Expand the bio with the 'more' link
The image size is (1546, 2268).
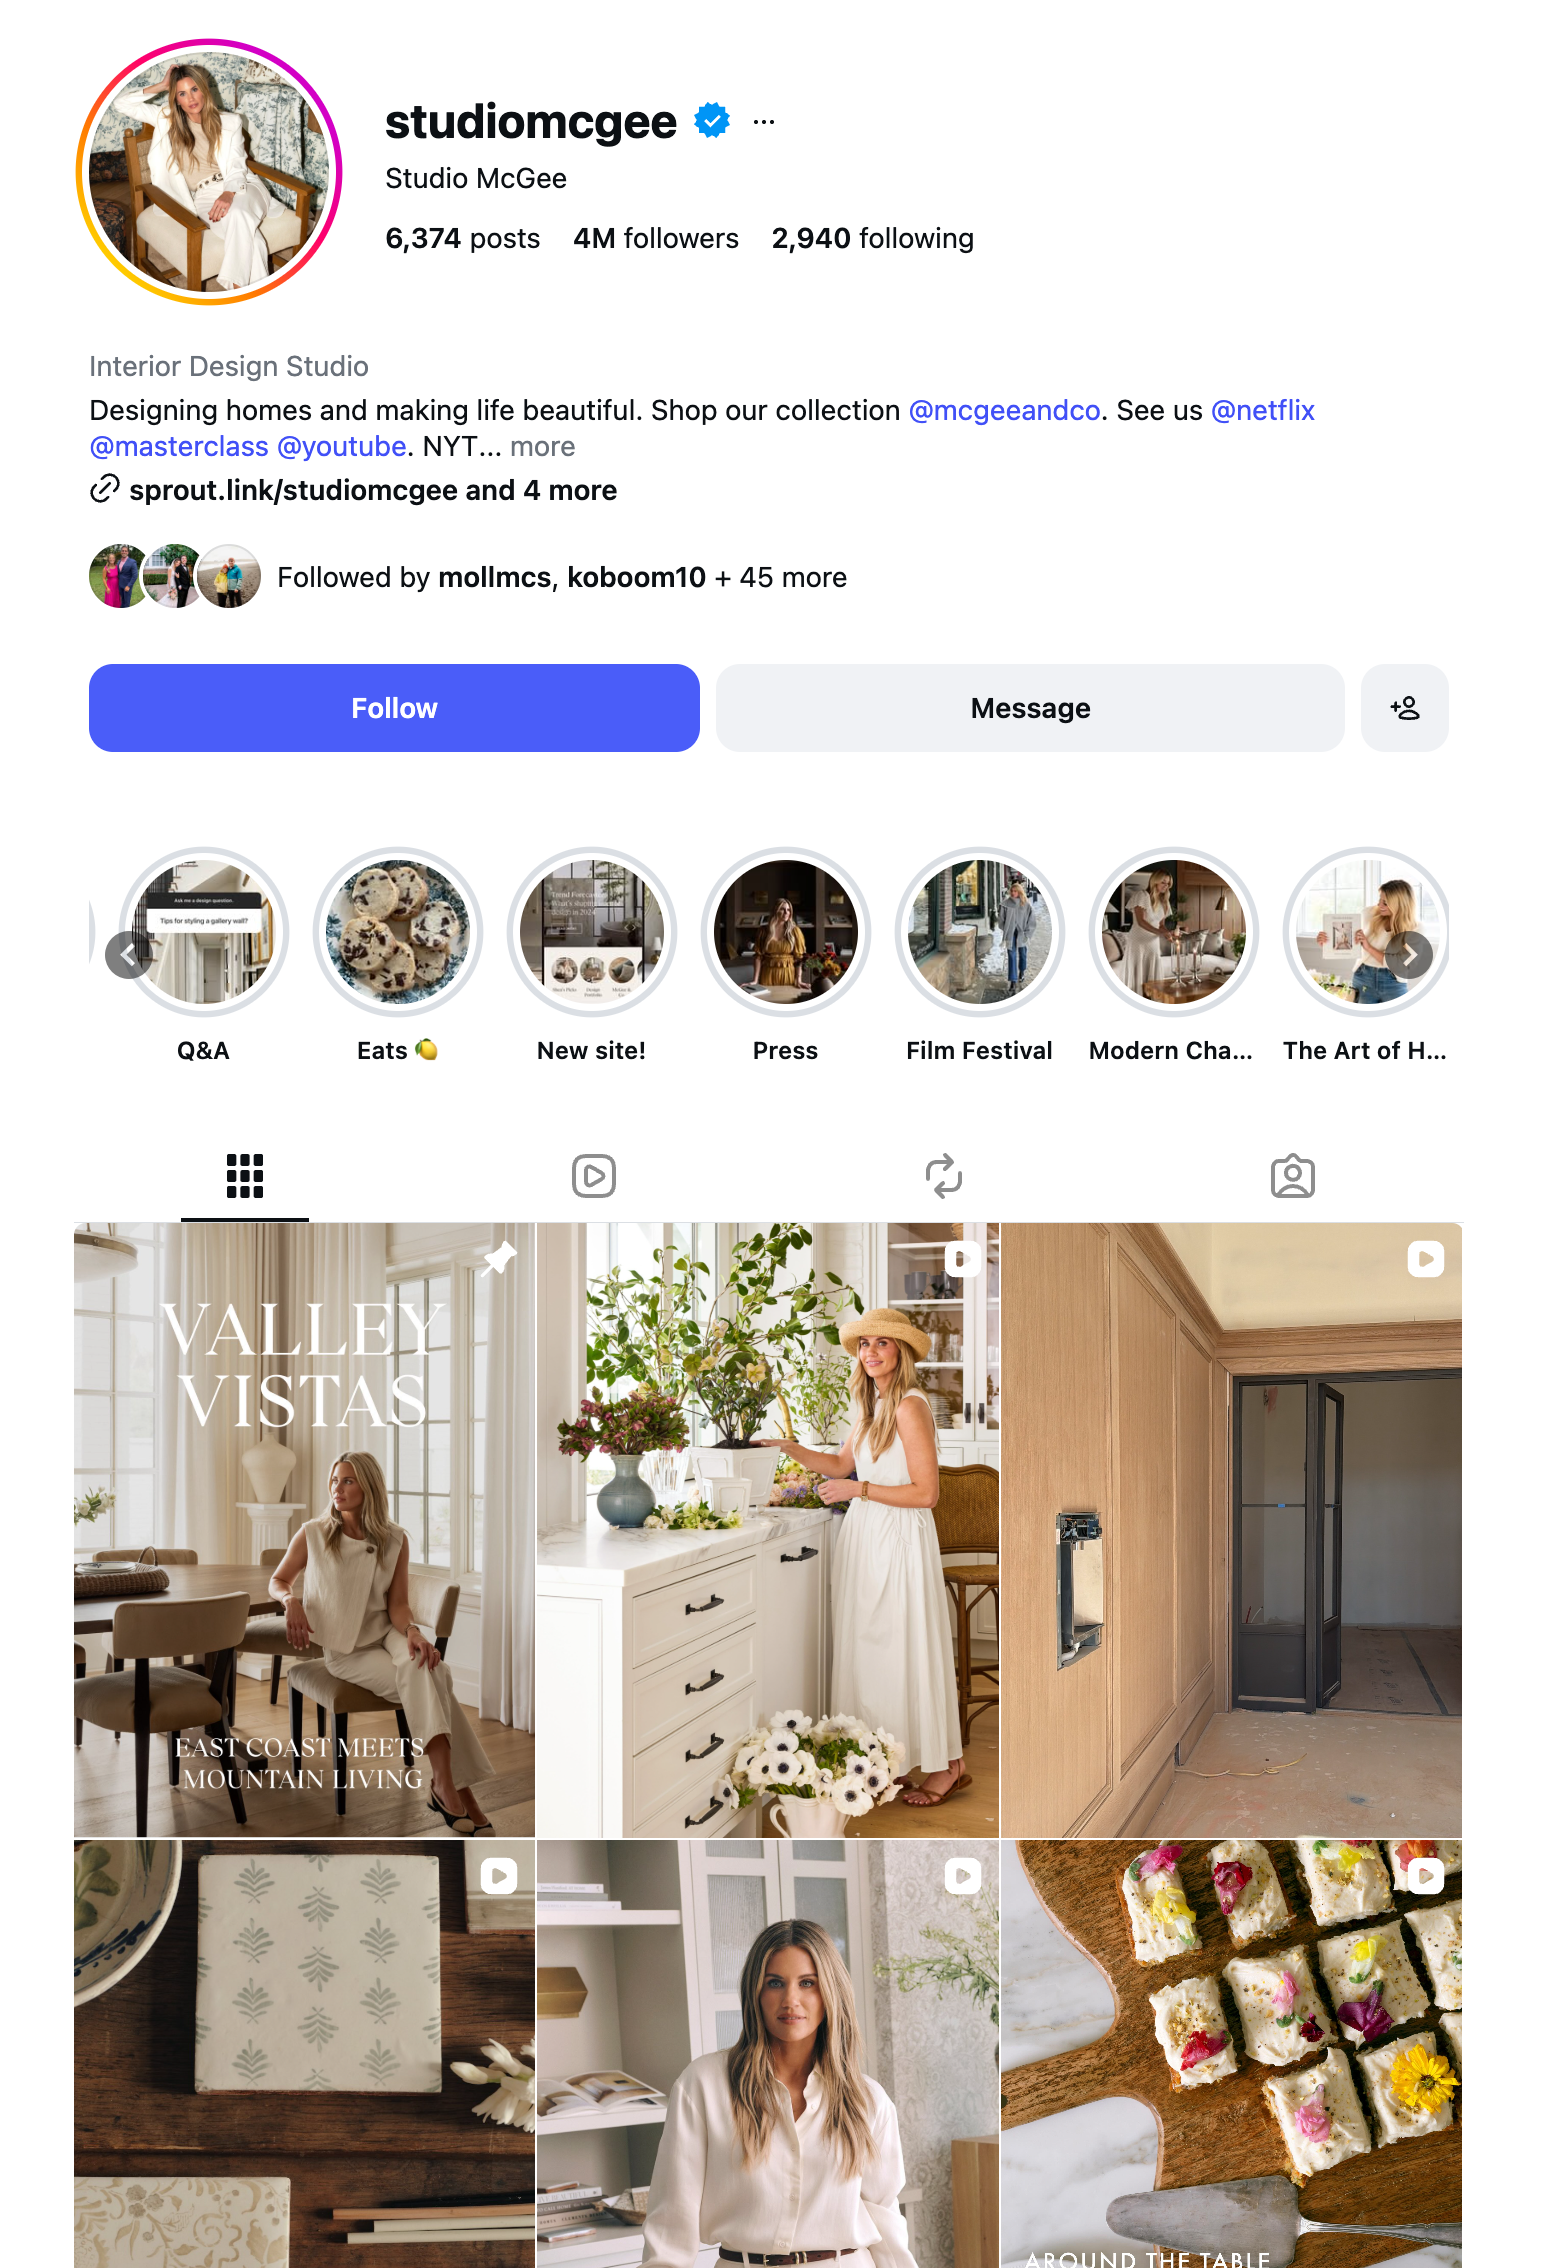click(x=542, y=446)
